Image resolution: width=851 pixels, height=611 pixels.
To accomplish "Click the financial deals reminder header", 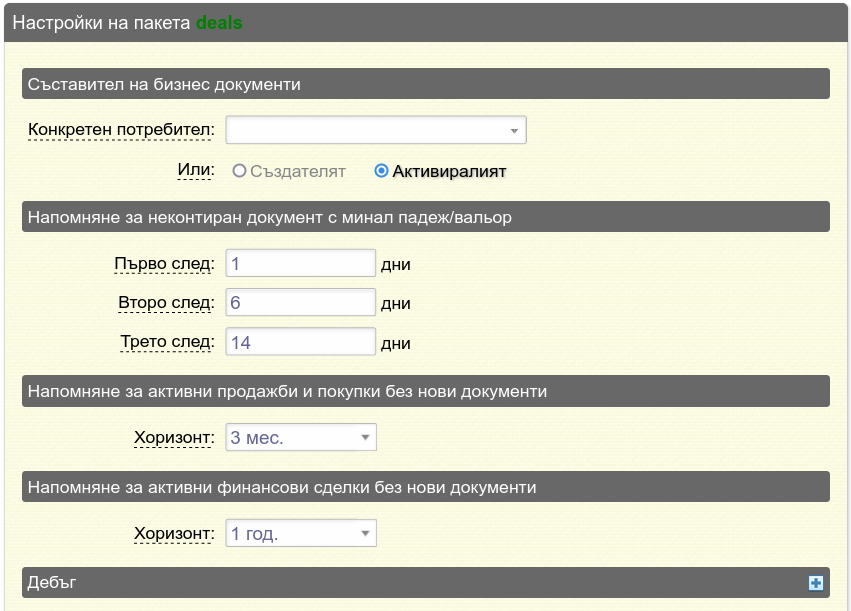I will point(426,487).
